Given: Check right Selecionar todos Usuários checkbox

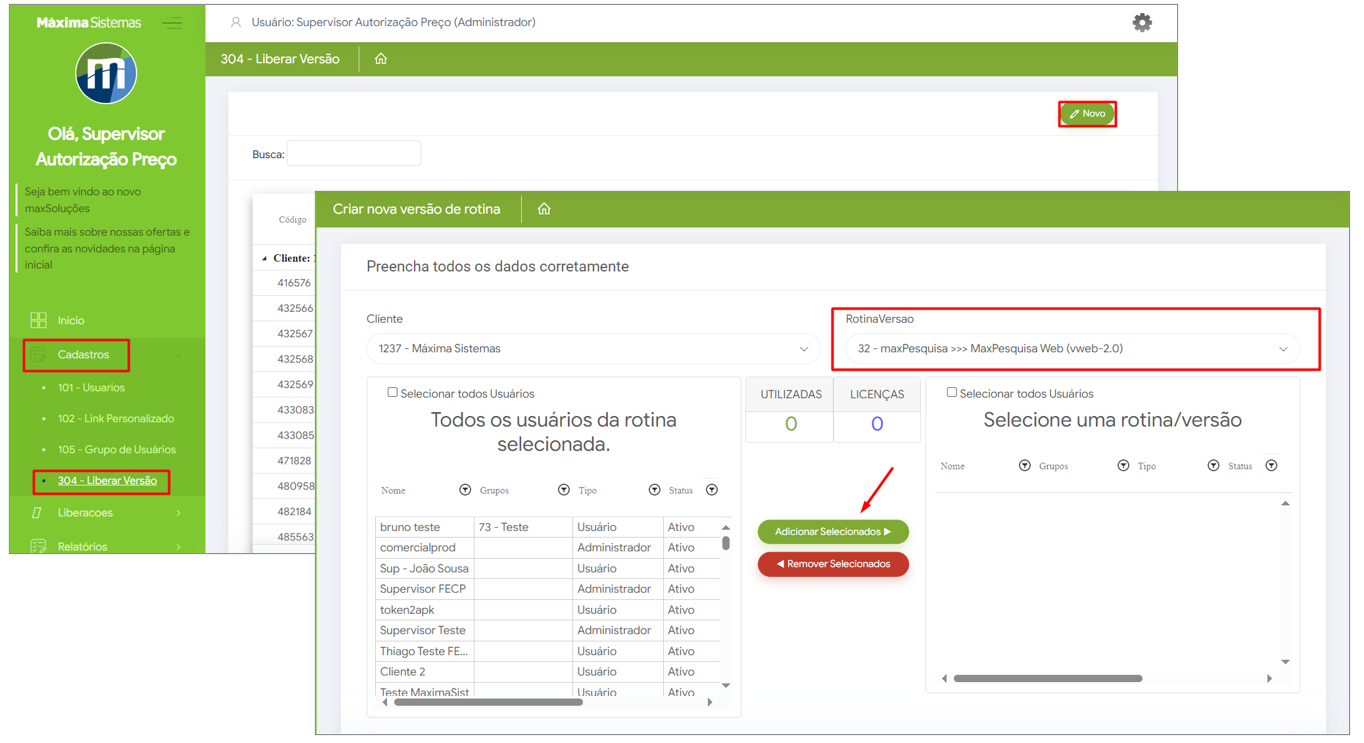Looking at the screenshot, I should 952,393.
